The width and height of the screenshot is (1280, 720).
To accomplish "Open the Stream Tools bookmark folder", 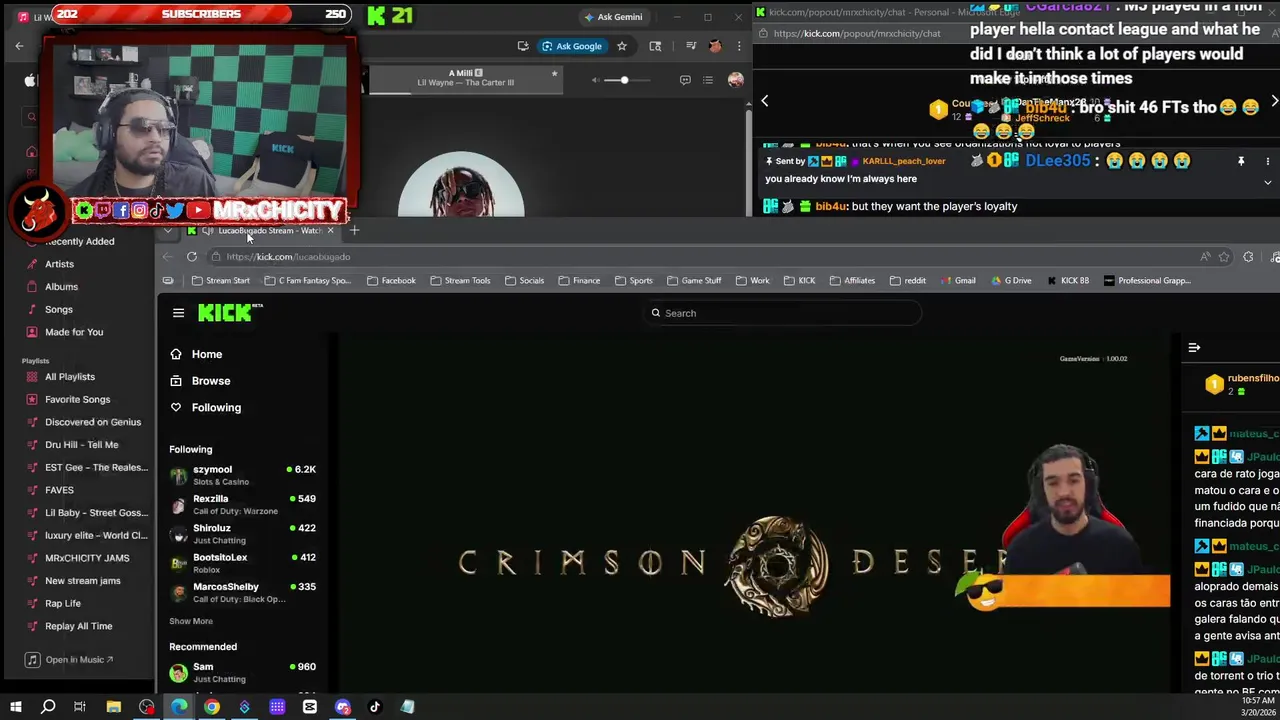I will [460, 281].
